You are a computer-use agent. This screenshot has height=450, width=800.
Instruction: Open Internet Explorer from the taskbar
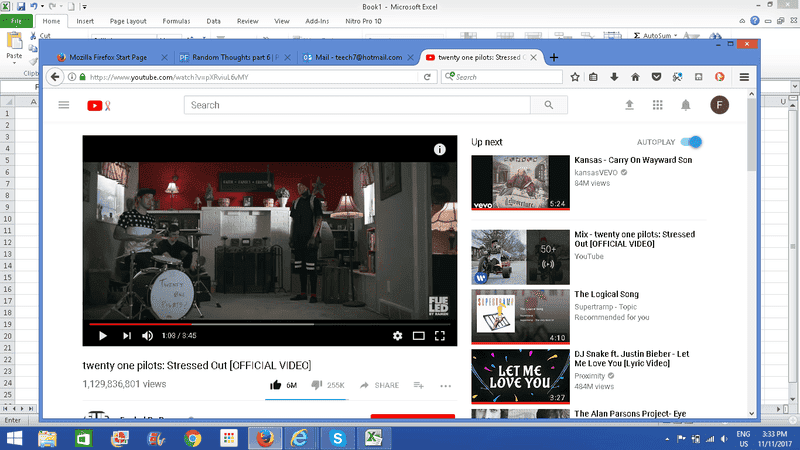click(x=299, y=438)
